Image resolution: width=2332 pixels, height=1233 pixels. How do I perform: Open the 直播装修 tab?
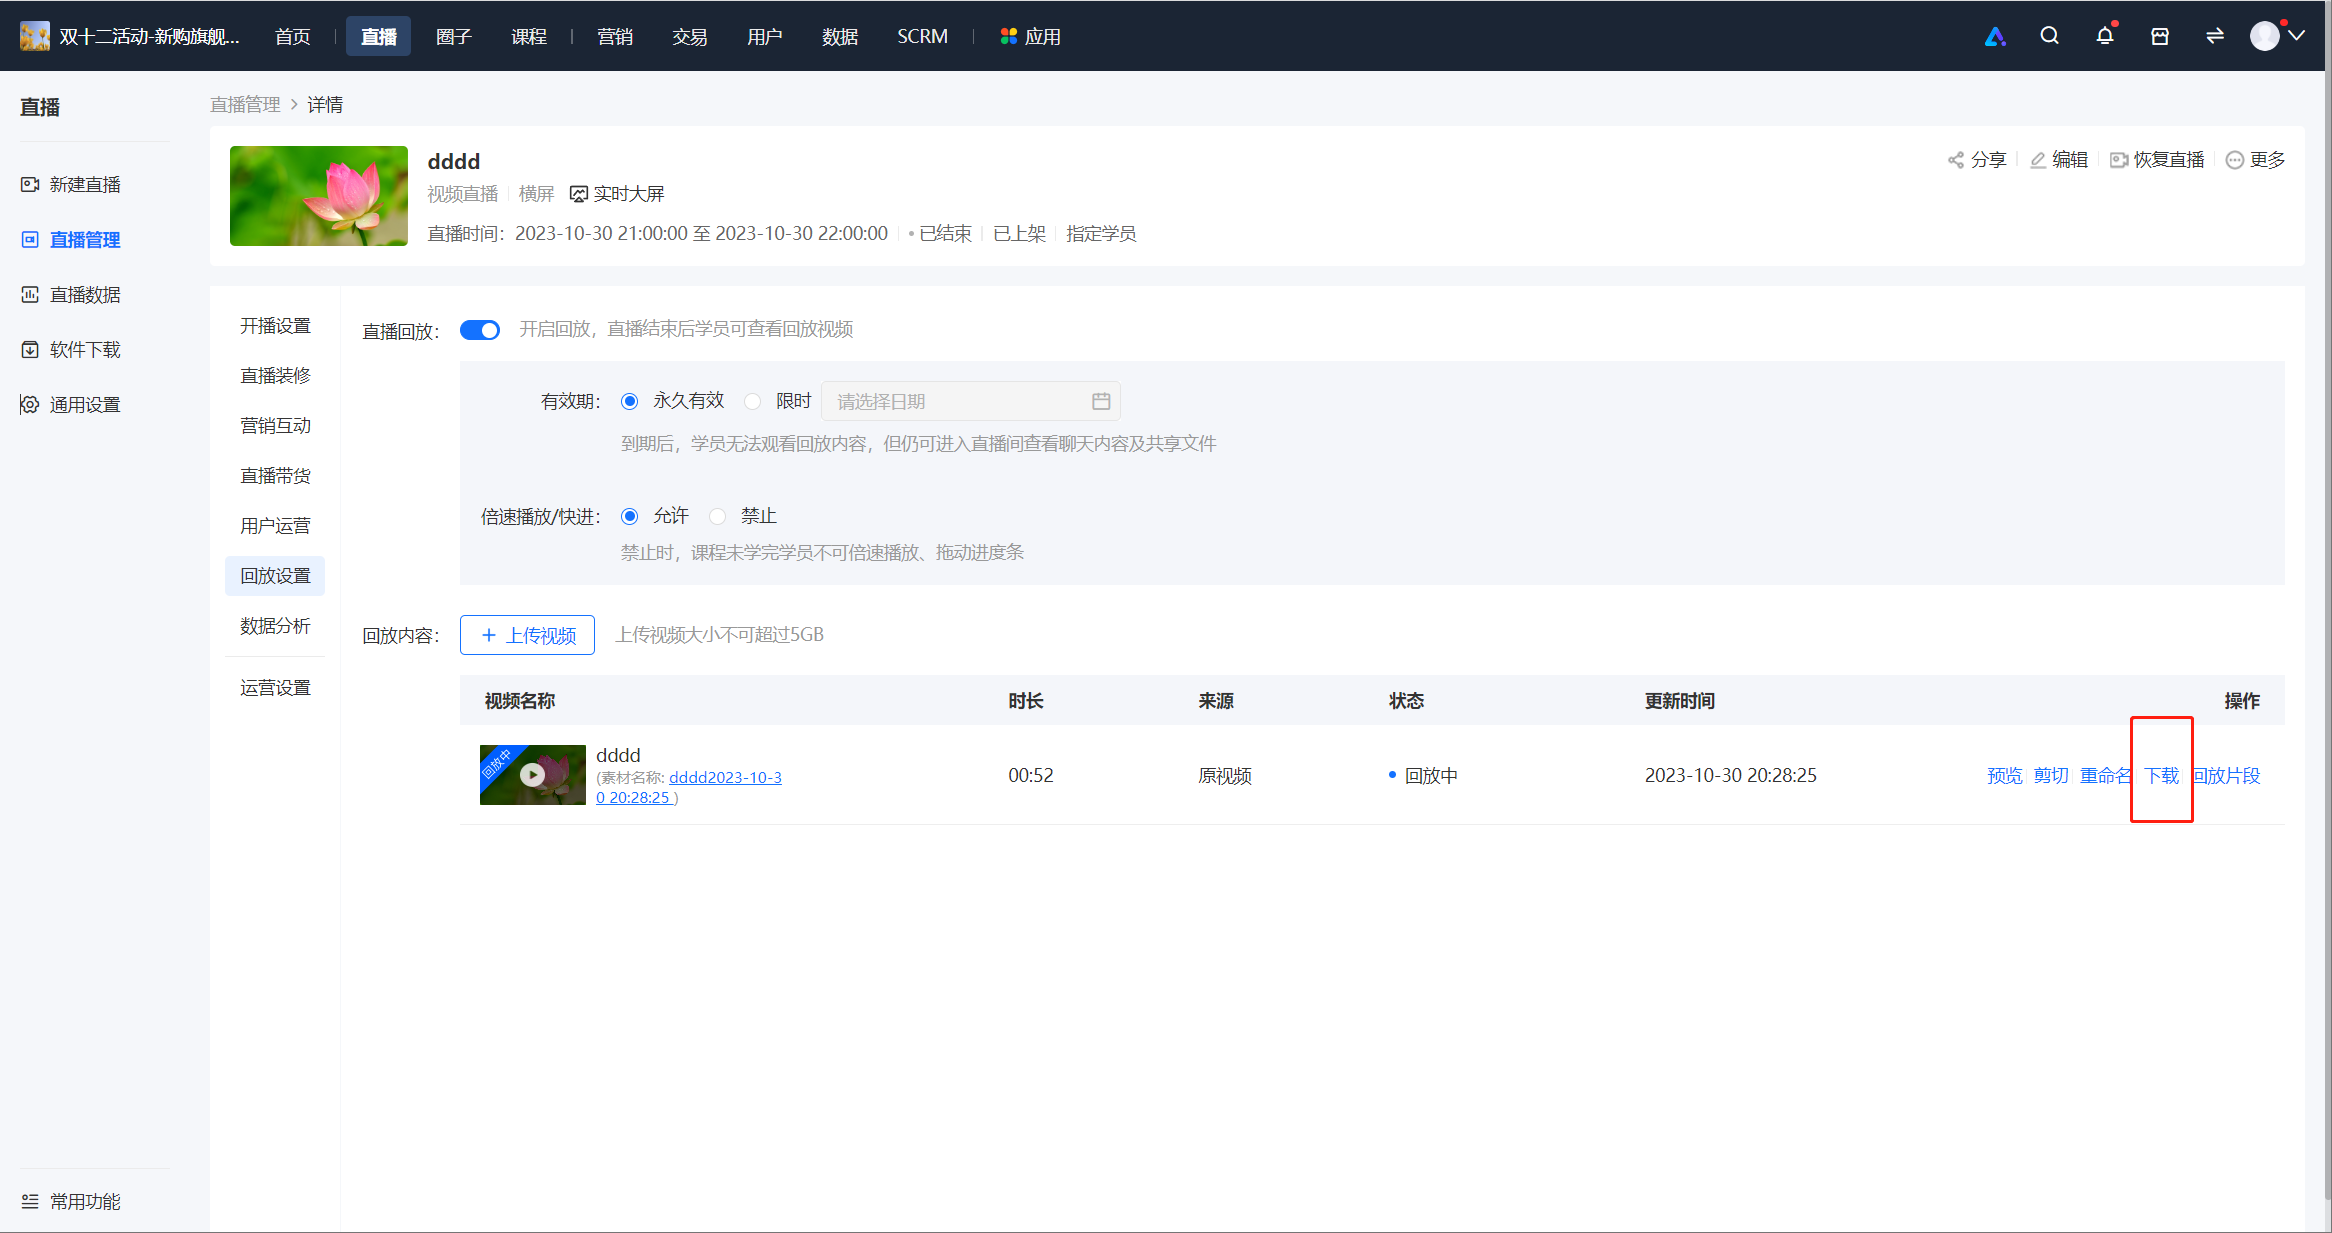[x=275, y=376]
